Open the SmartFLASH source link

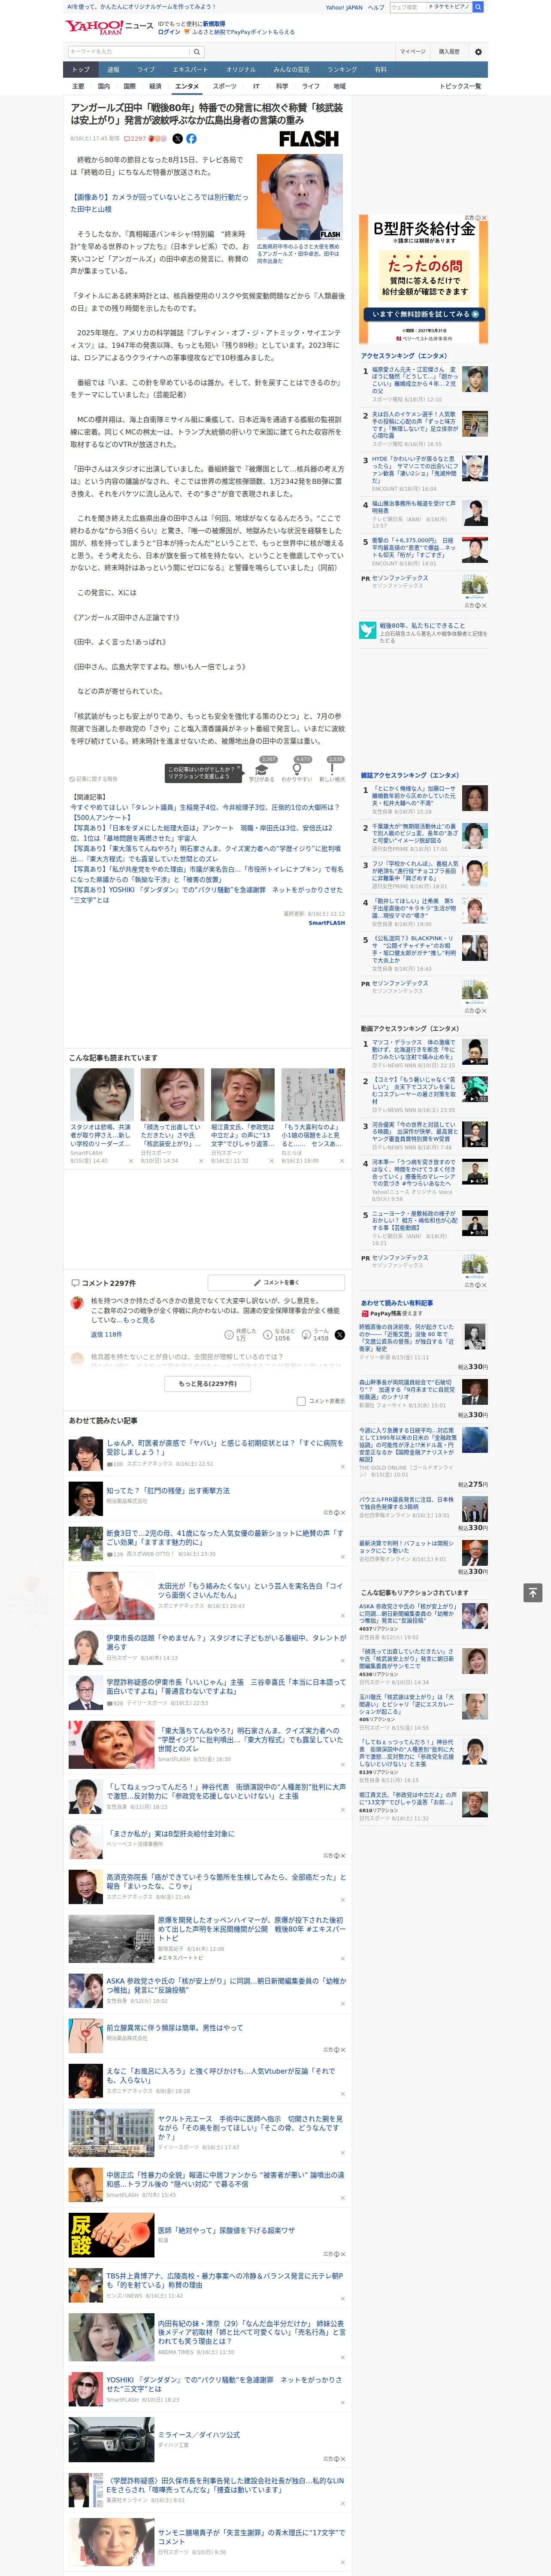[x=326, y=923]
